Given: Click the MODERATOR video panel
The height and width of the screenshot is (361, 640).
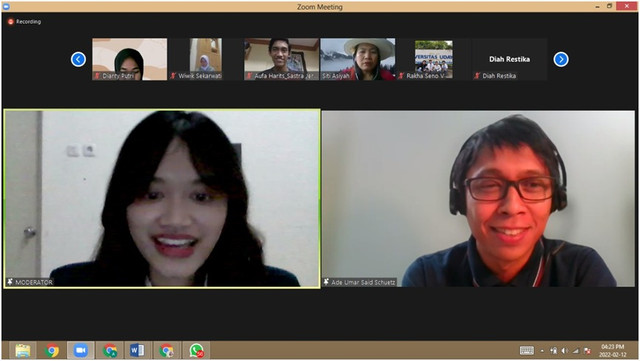Looking at the screenshot, I should pos(162,198).
